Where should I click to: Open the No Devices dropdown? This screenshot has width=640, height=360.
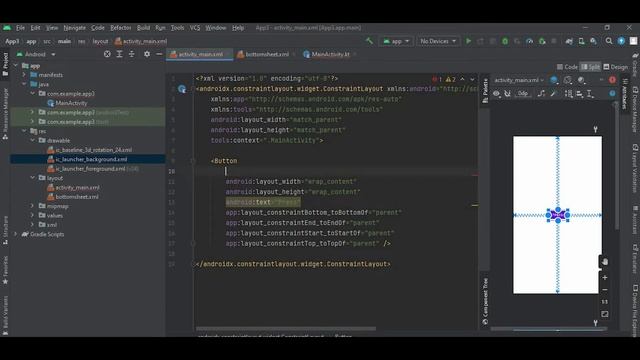(x=438, y=41)
